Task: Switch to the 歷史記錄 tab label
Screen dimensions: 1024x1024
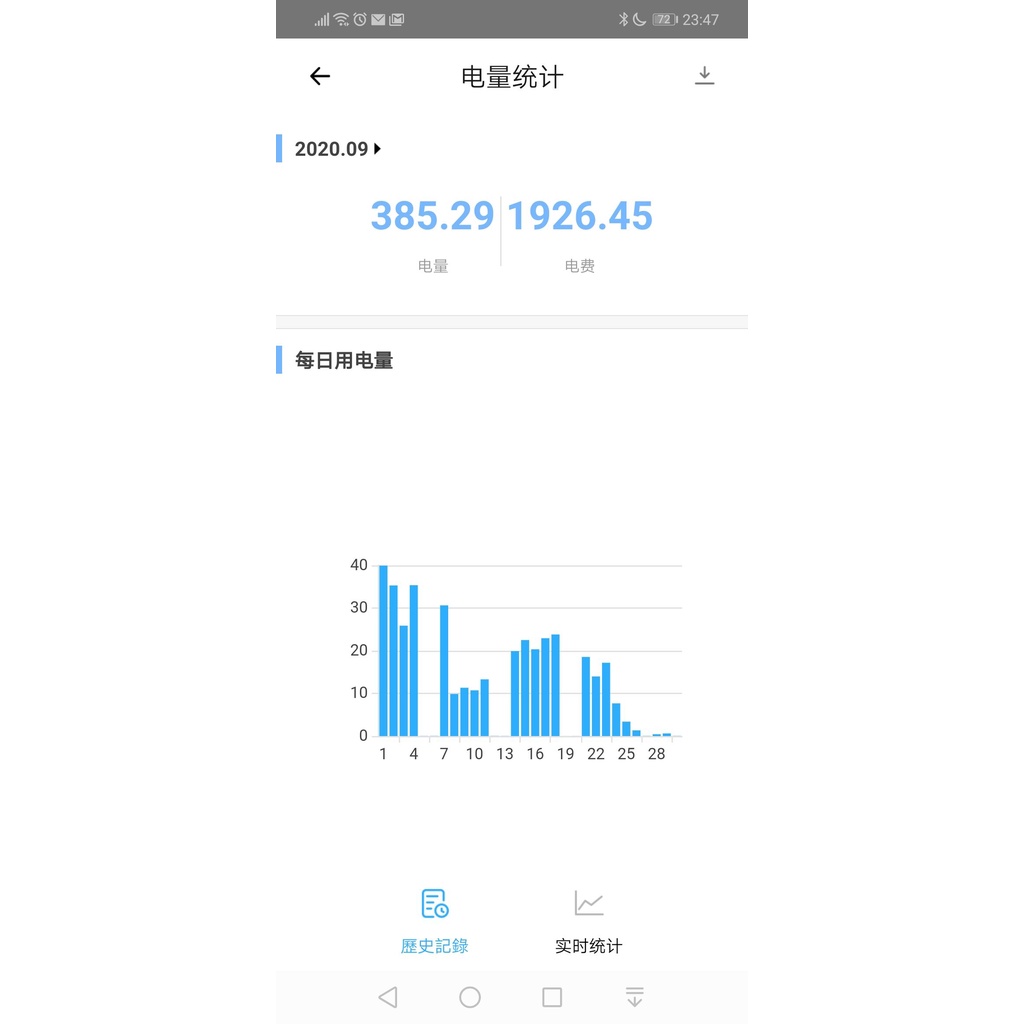Action: [434, 946]
